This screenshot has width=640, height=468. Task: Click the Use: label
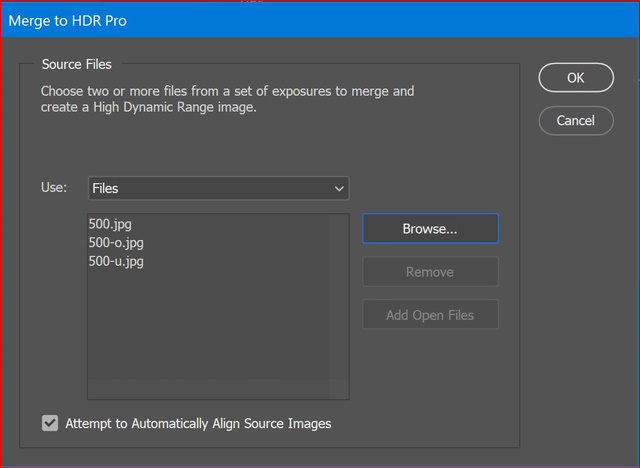tap(54, 187)
